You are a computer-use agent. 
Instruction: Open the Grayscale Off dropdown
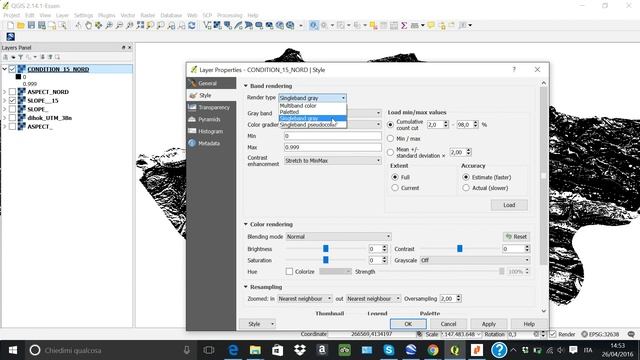tap(475, 260)
